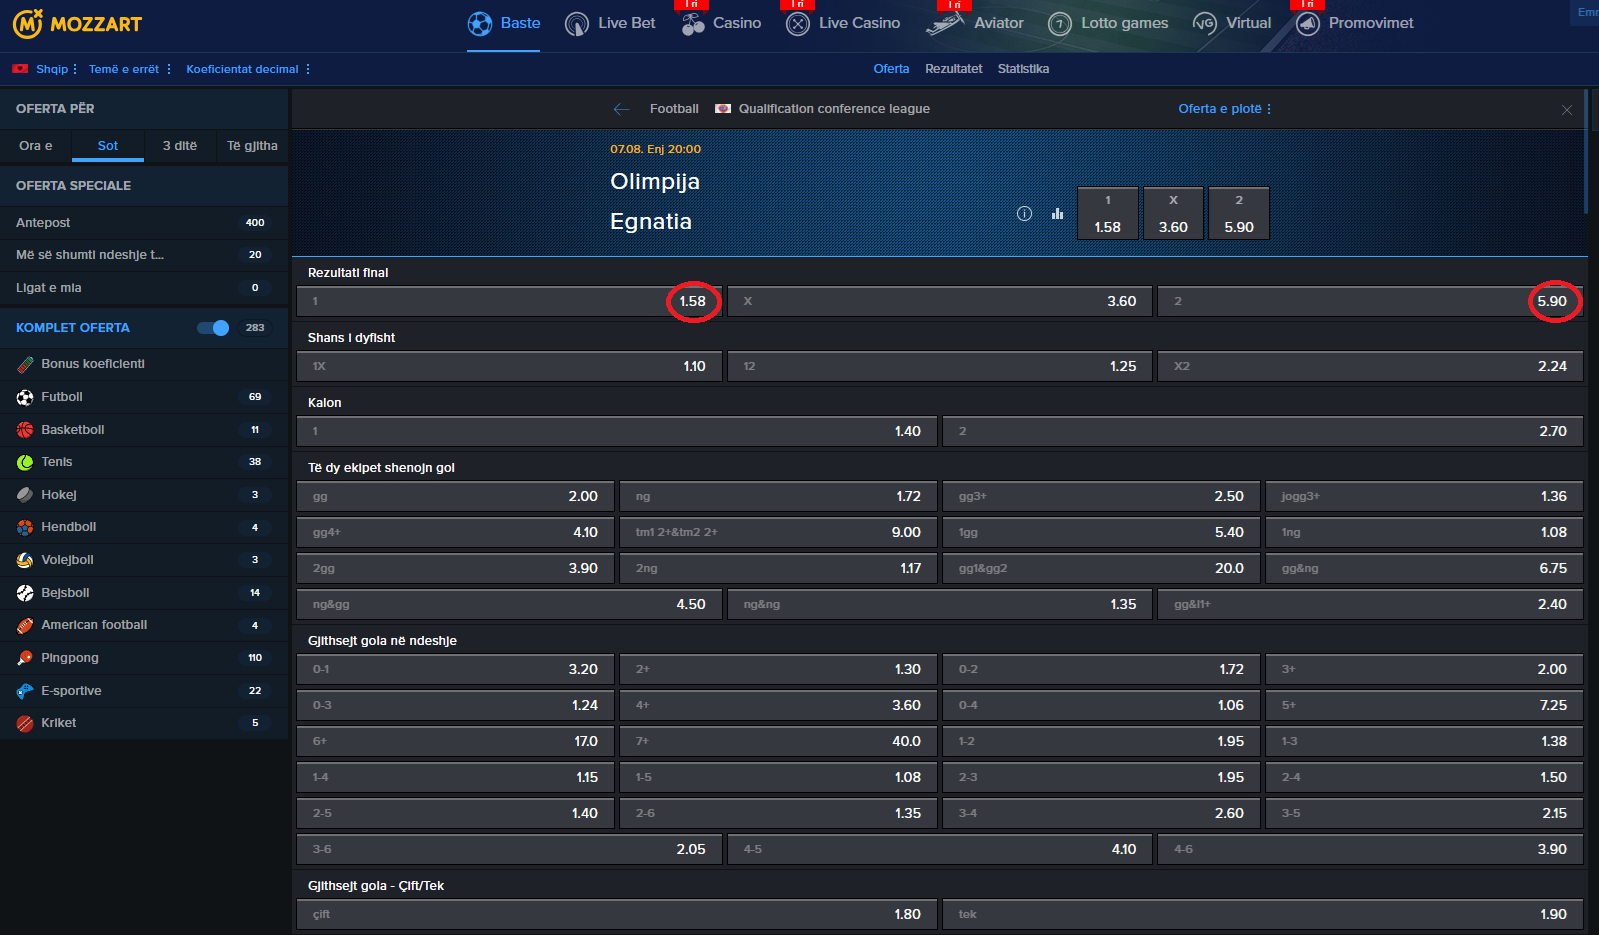Open Ligat e mia list
This screenshot has width=1599, height=935.
(x=144, y=288)
